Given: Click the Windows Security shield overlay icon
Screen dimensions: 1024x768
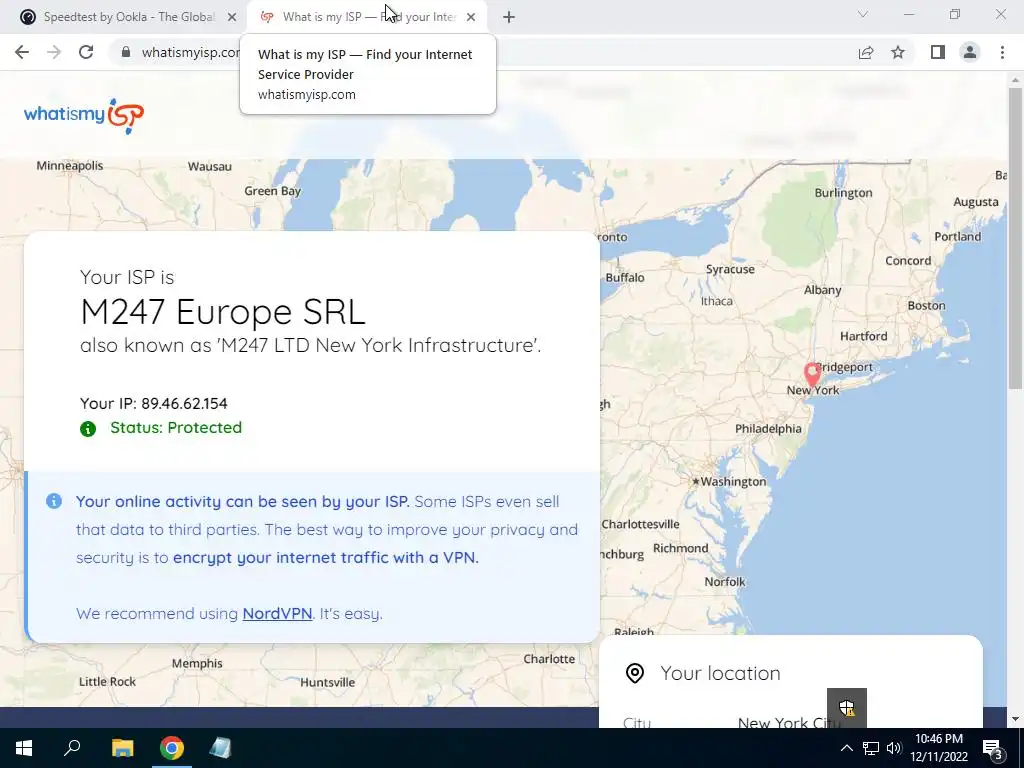Looking at the screenshot, I should 846,707.
